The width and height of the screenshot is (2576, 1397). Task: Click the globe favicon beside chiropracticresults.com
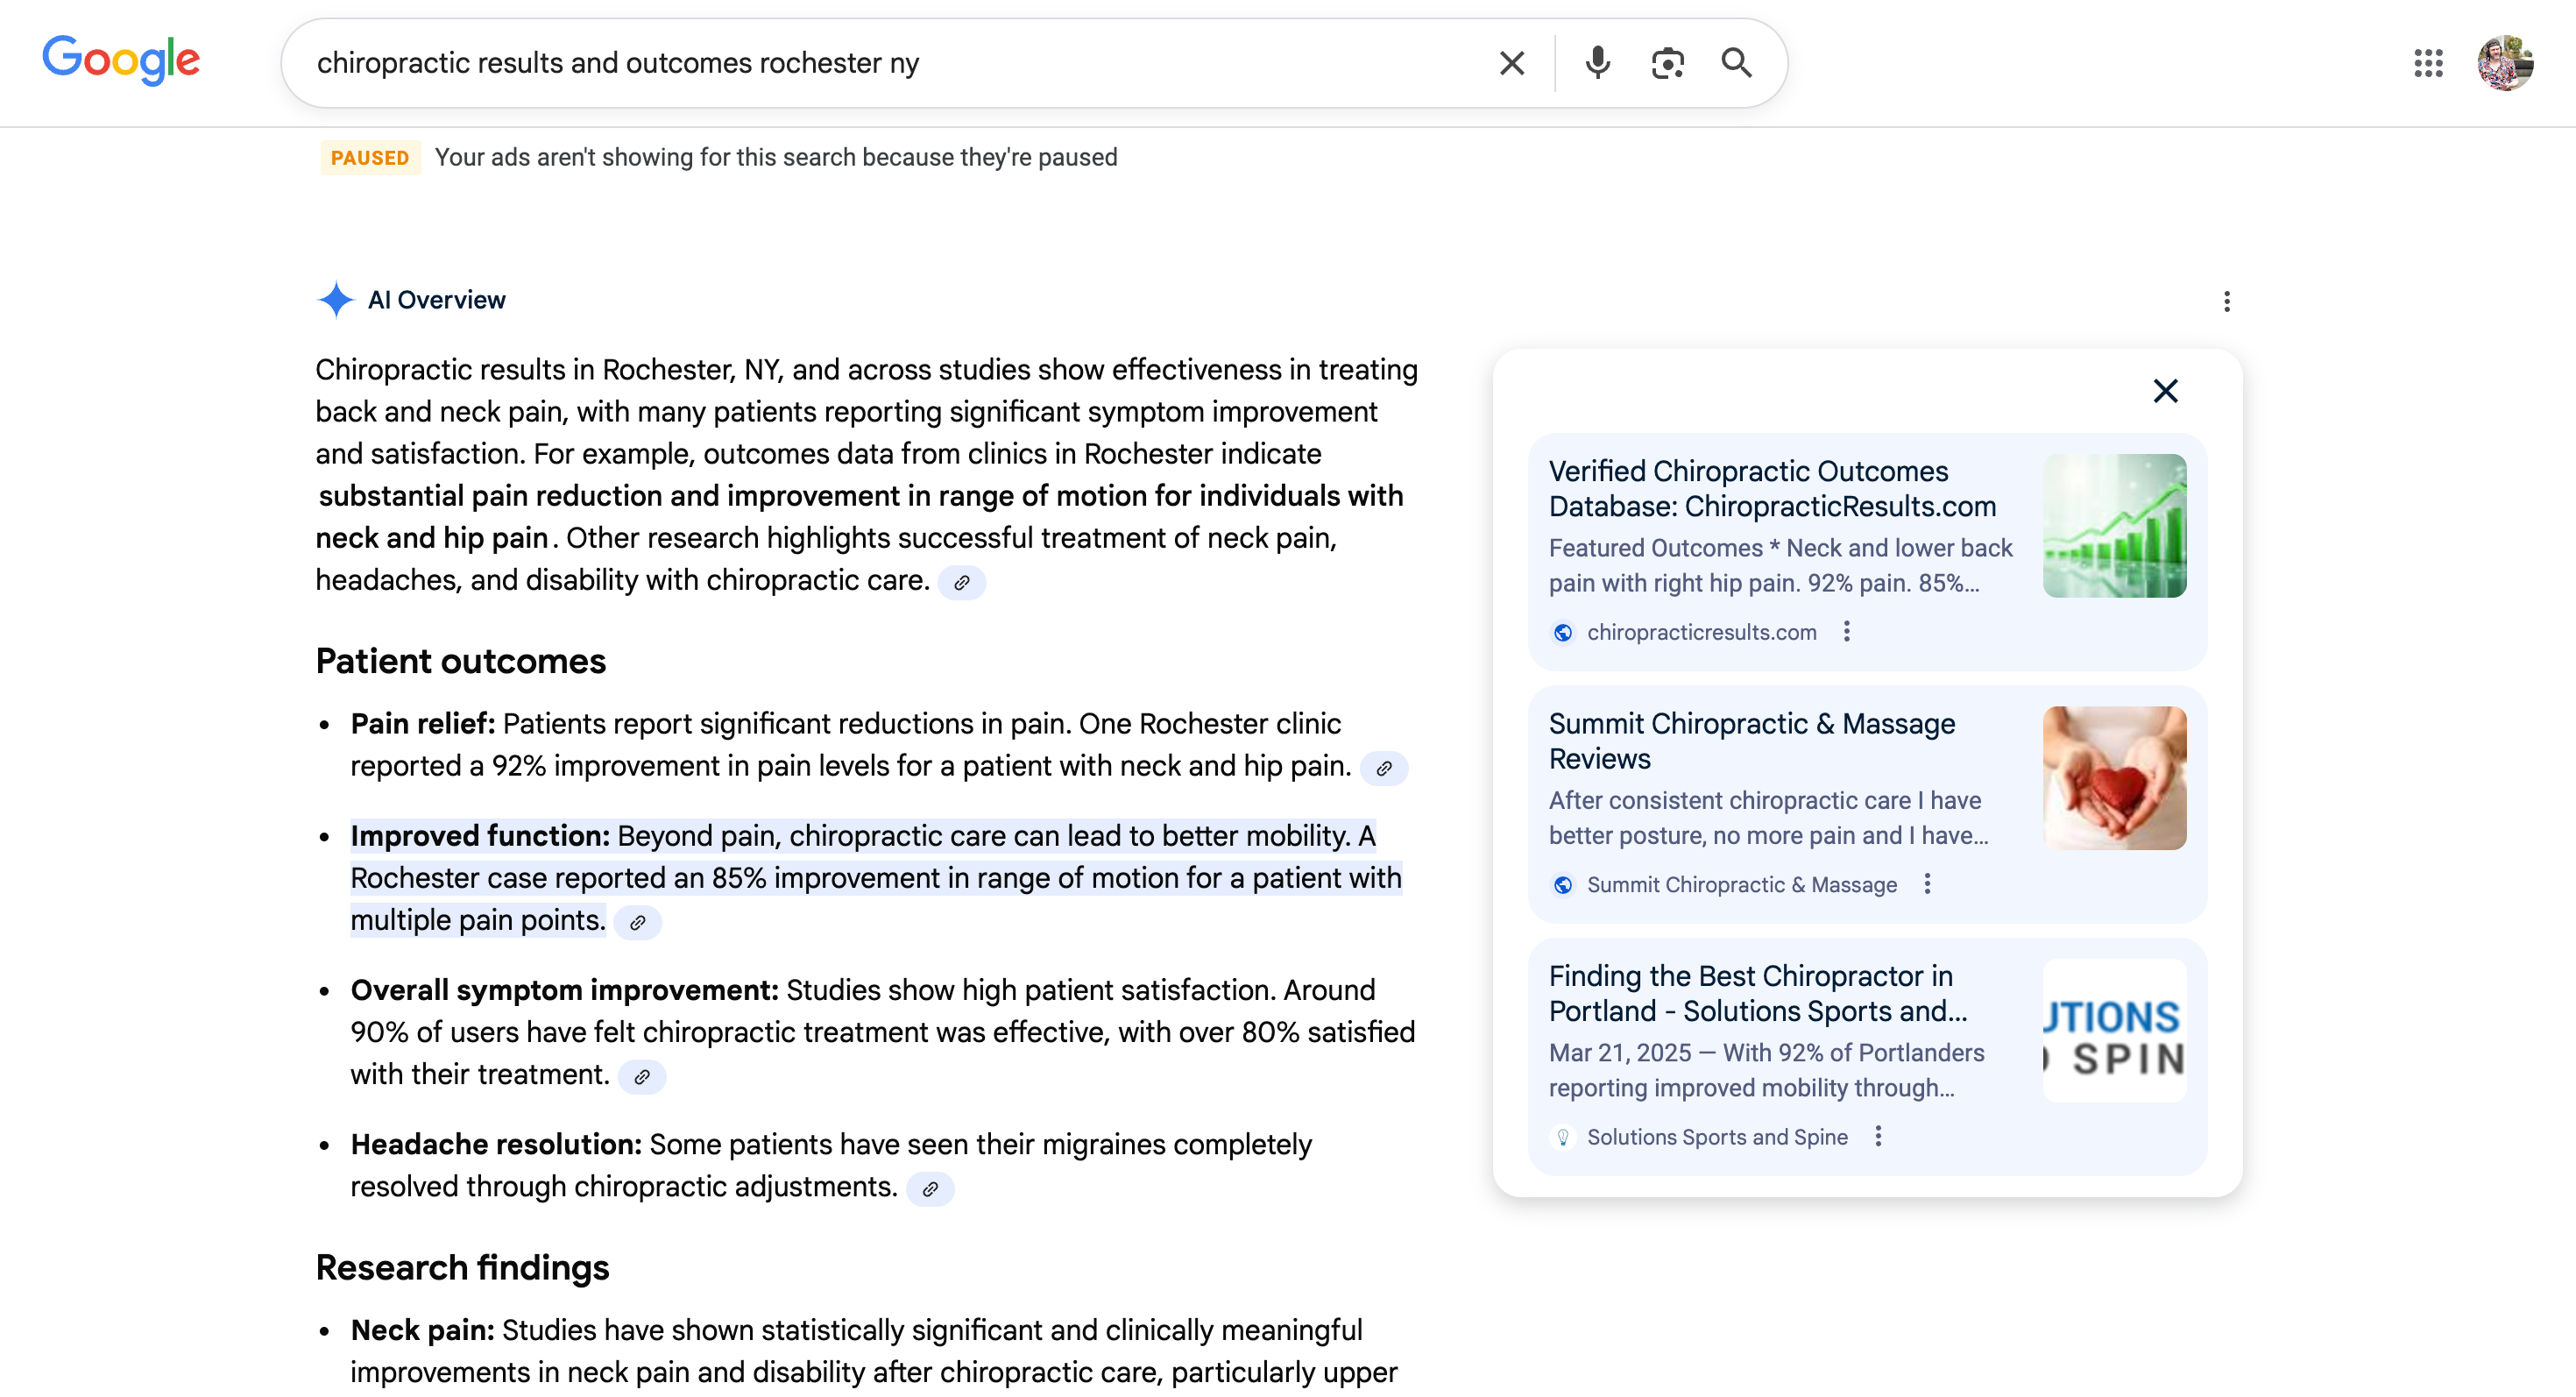click(x=1563, y=632)
